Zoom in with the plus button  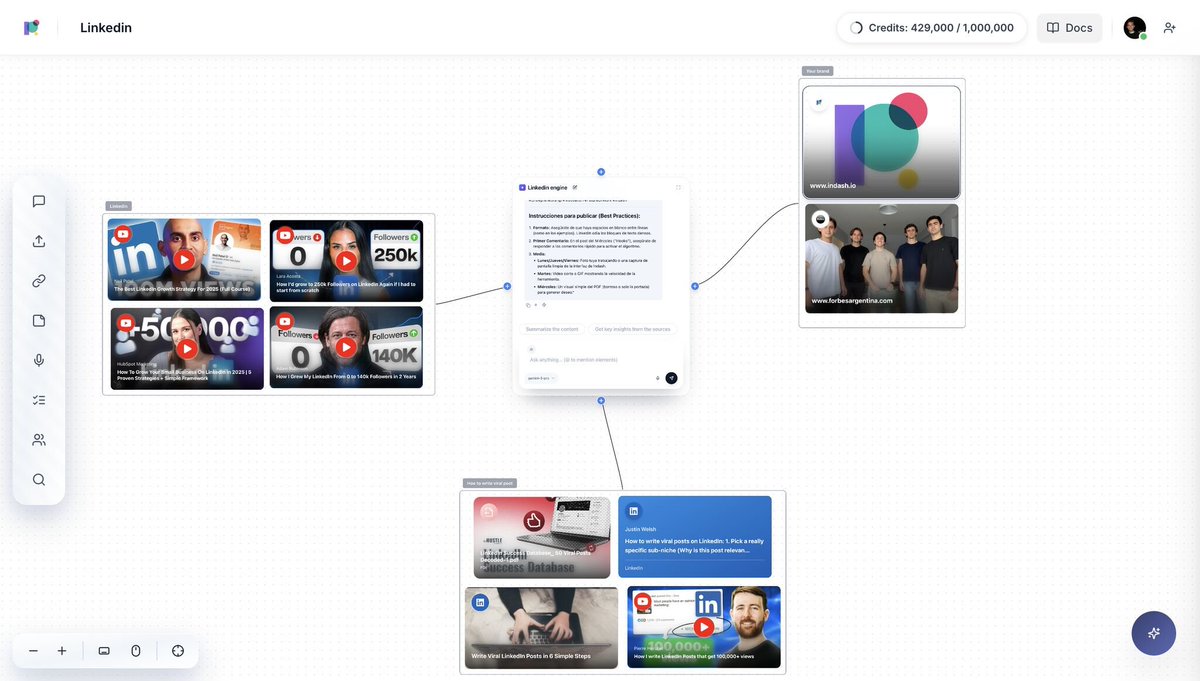pos(62,651)
